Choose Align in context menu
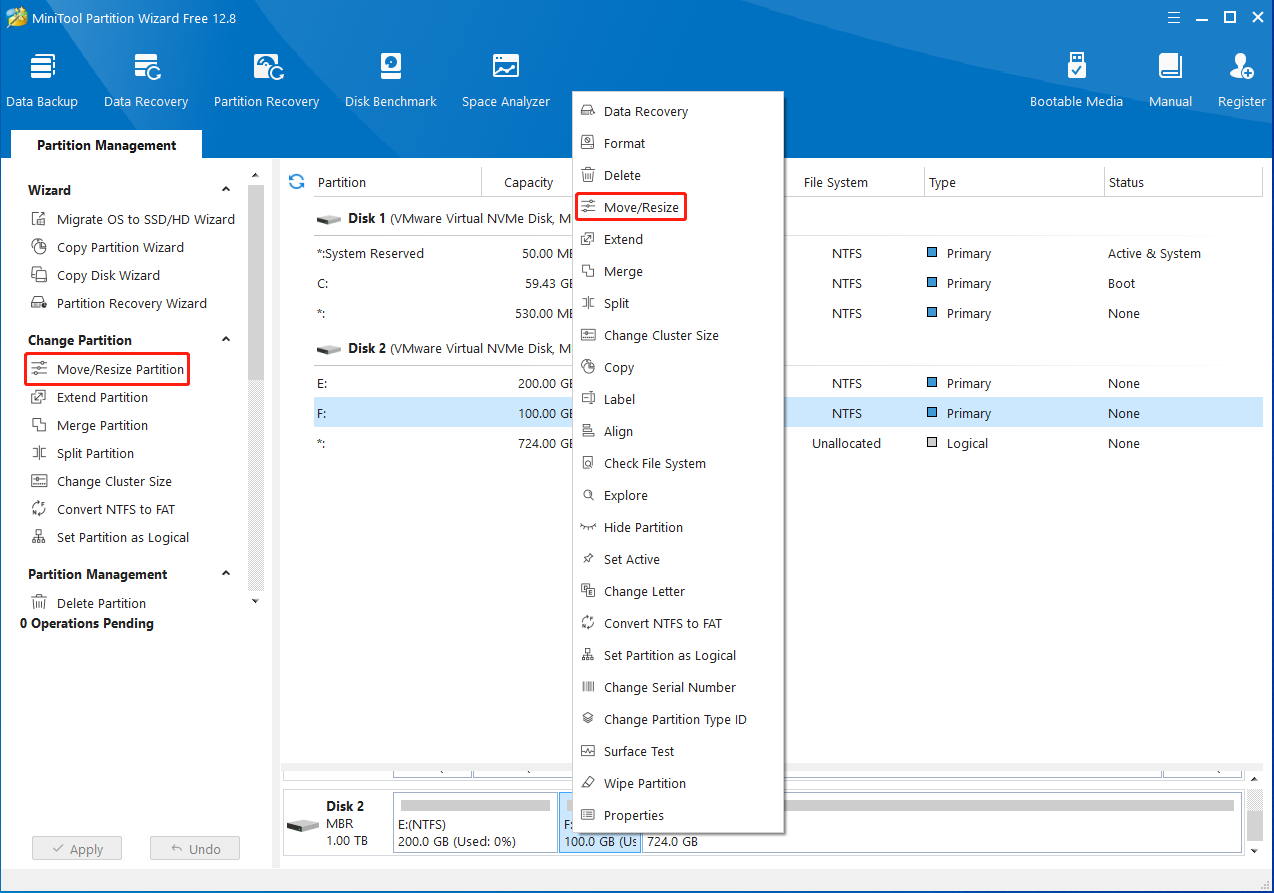This screenshot has width=1274, height=893. [x=678, y=431]
